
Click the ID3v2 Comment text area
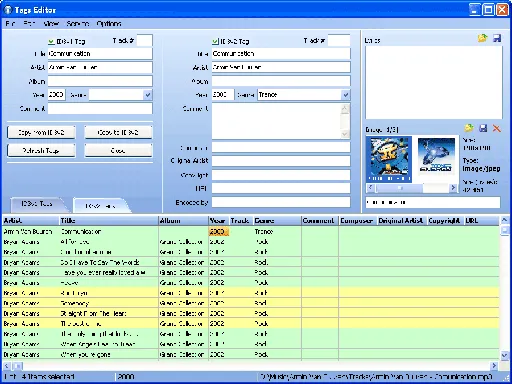click(x=276, y=121)
